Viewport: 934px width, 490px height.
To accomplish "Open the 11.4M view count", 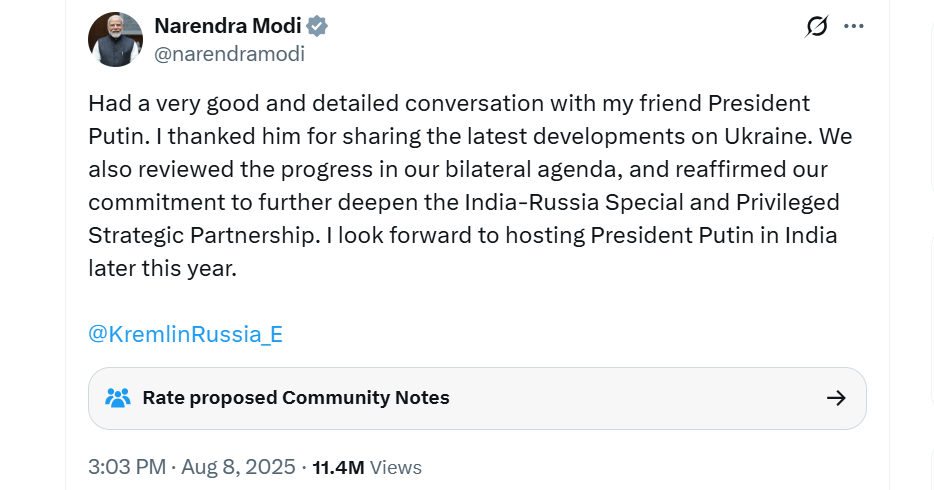I will [x=338, y=467].
